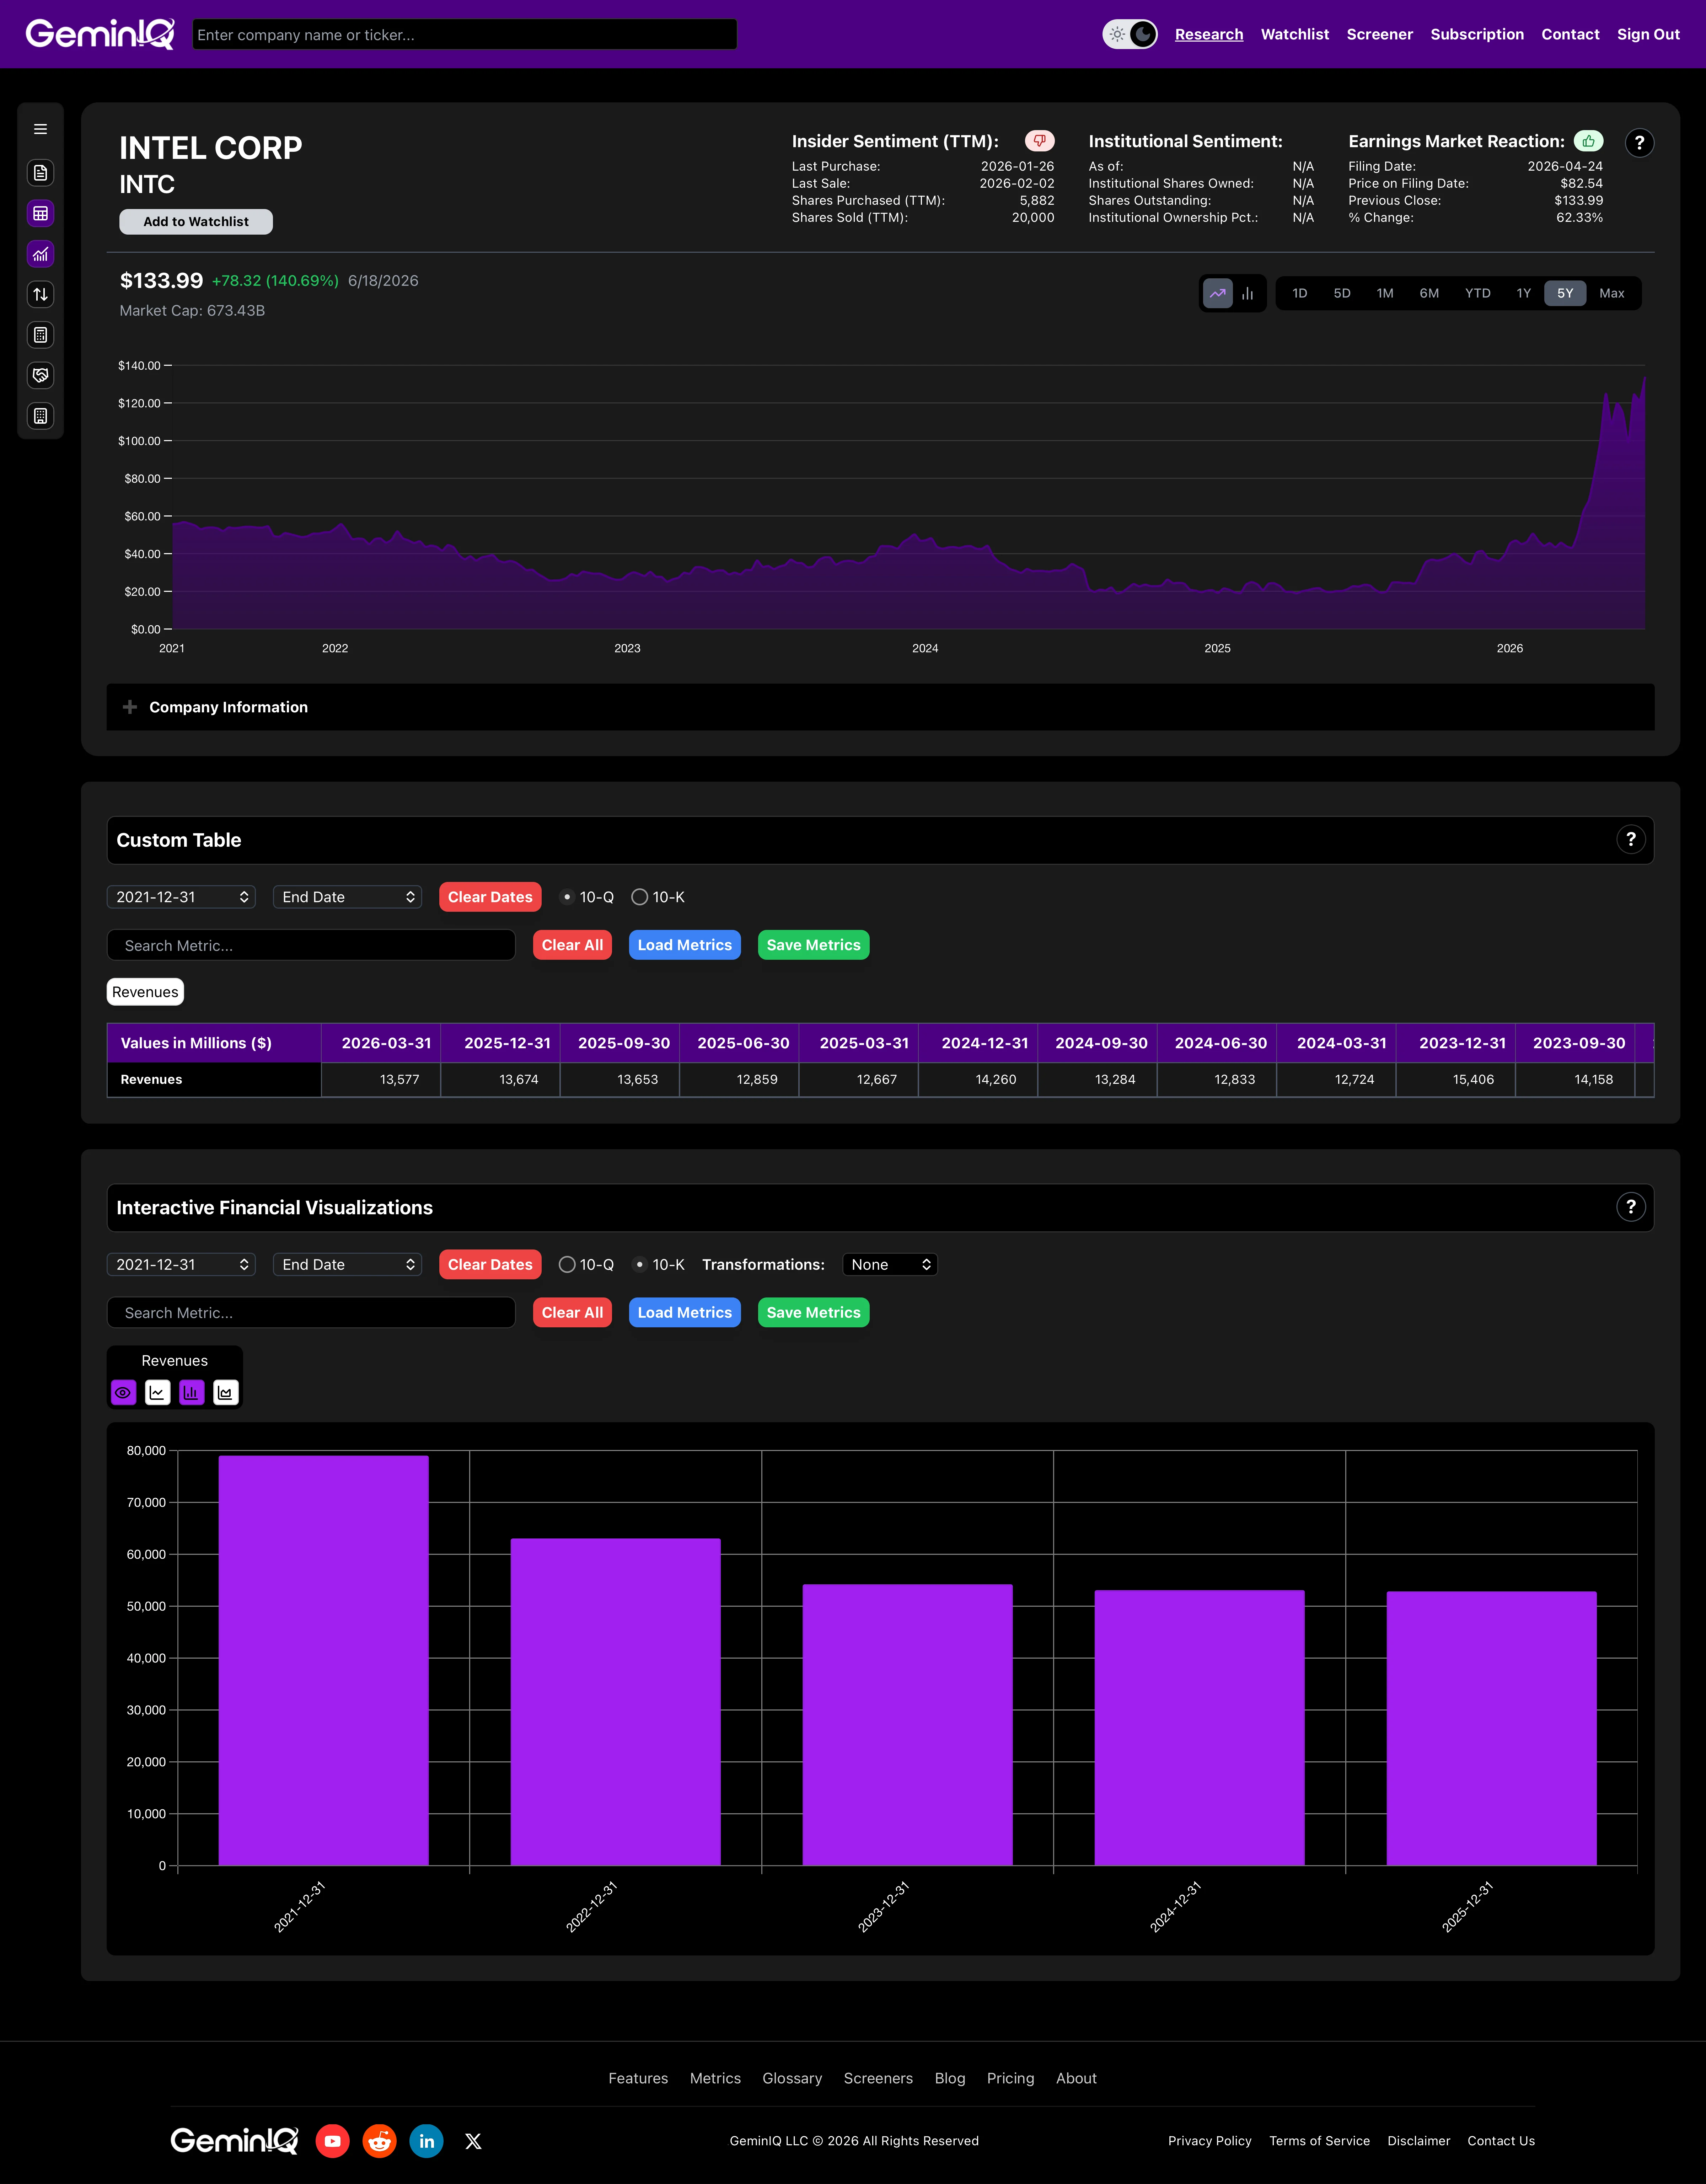Select the handshake icon in the sidebar

pyautogui.click(x=40, y=375)
